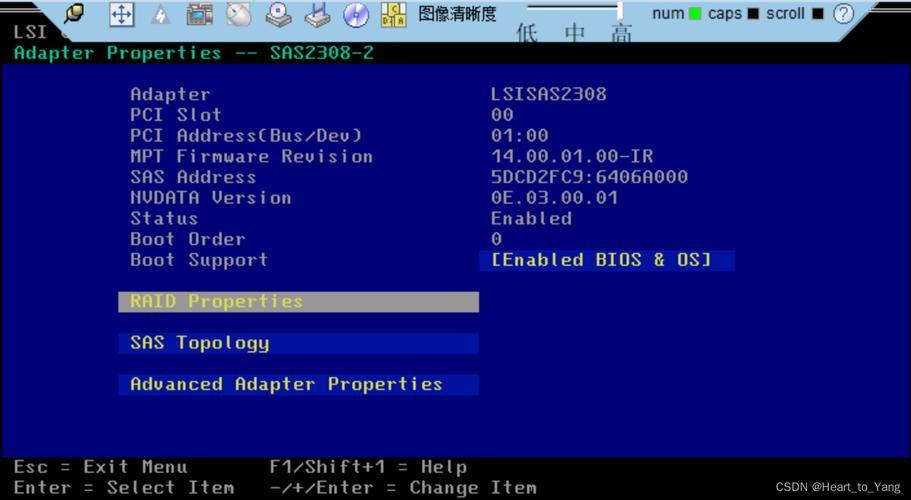Click the lightning bolt power control icon
911x500 pixels.
[x=160, y=15]
